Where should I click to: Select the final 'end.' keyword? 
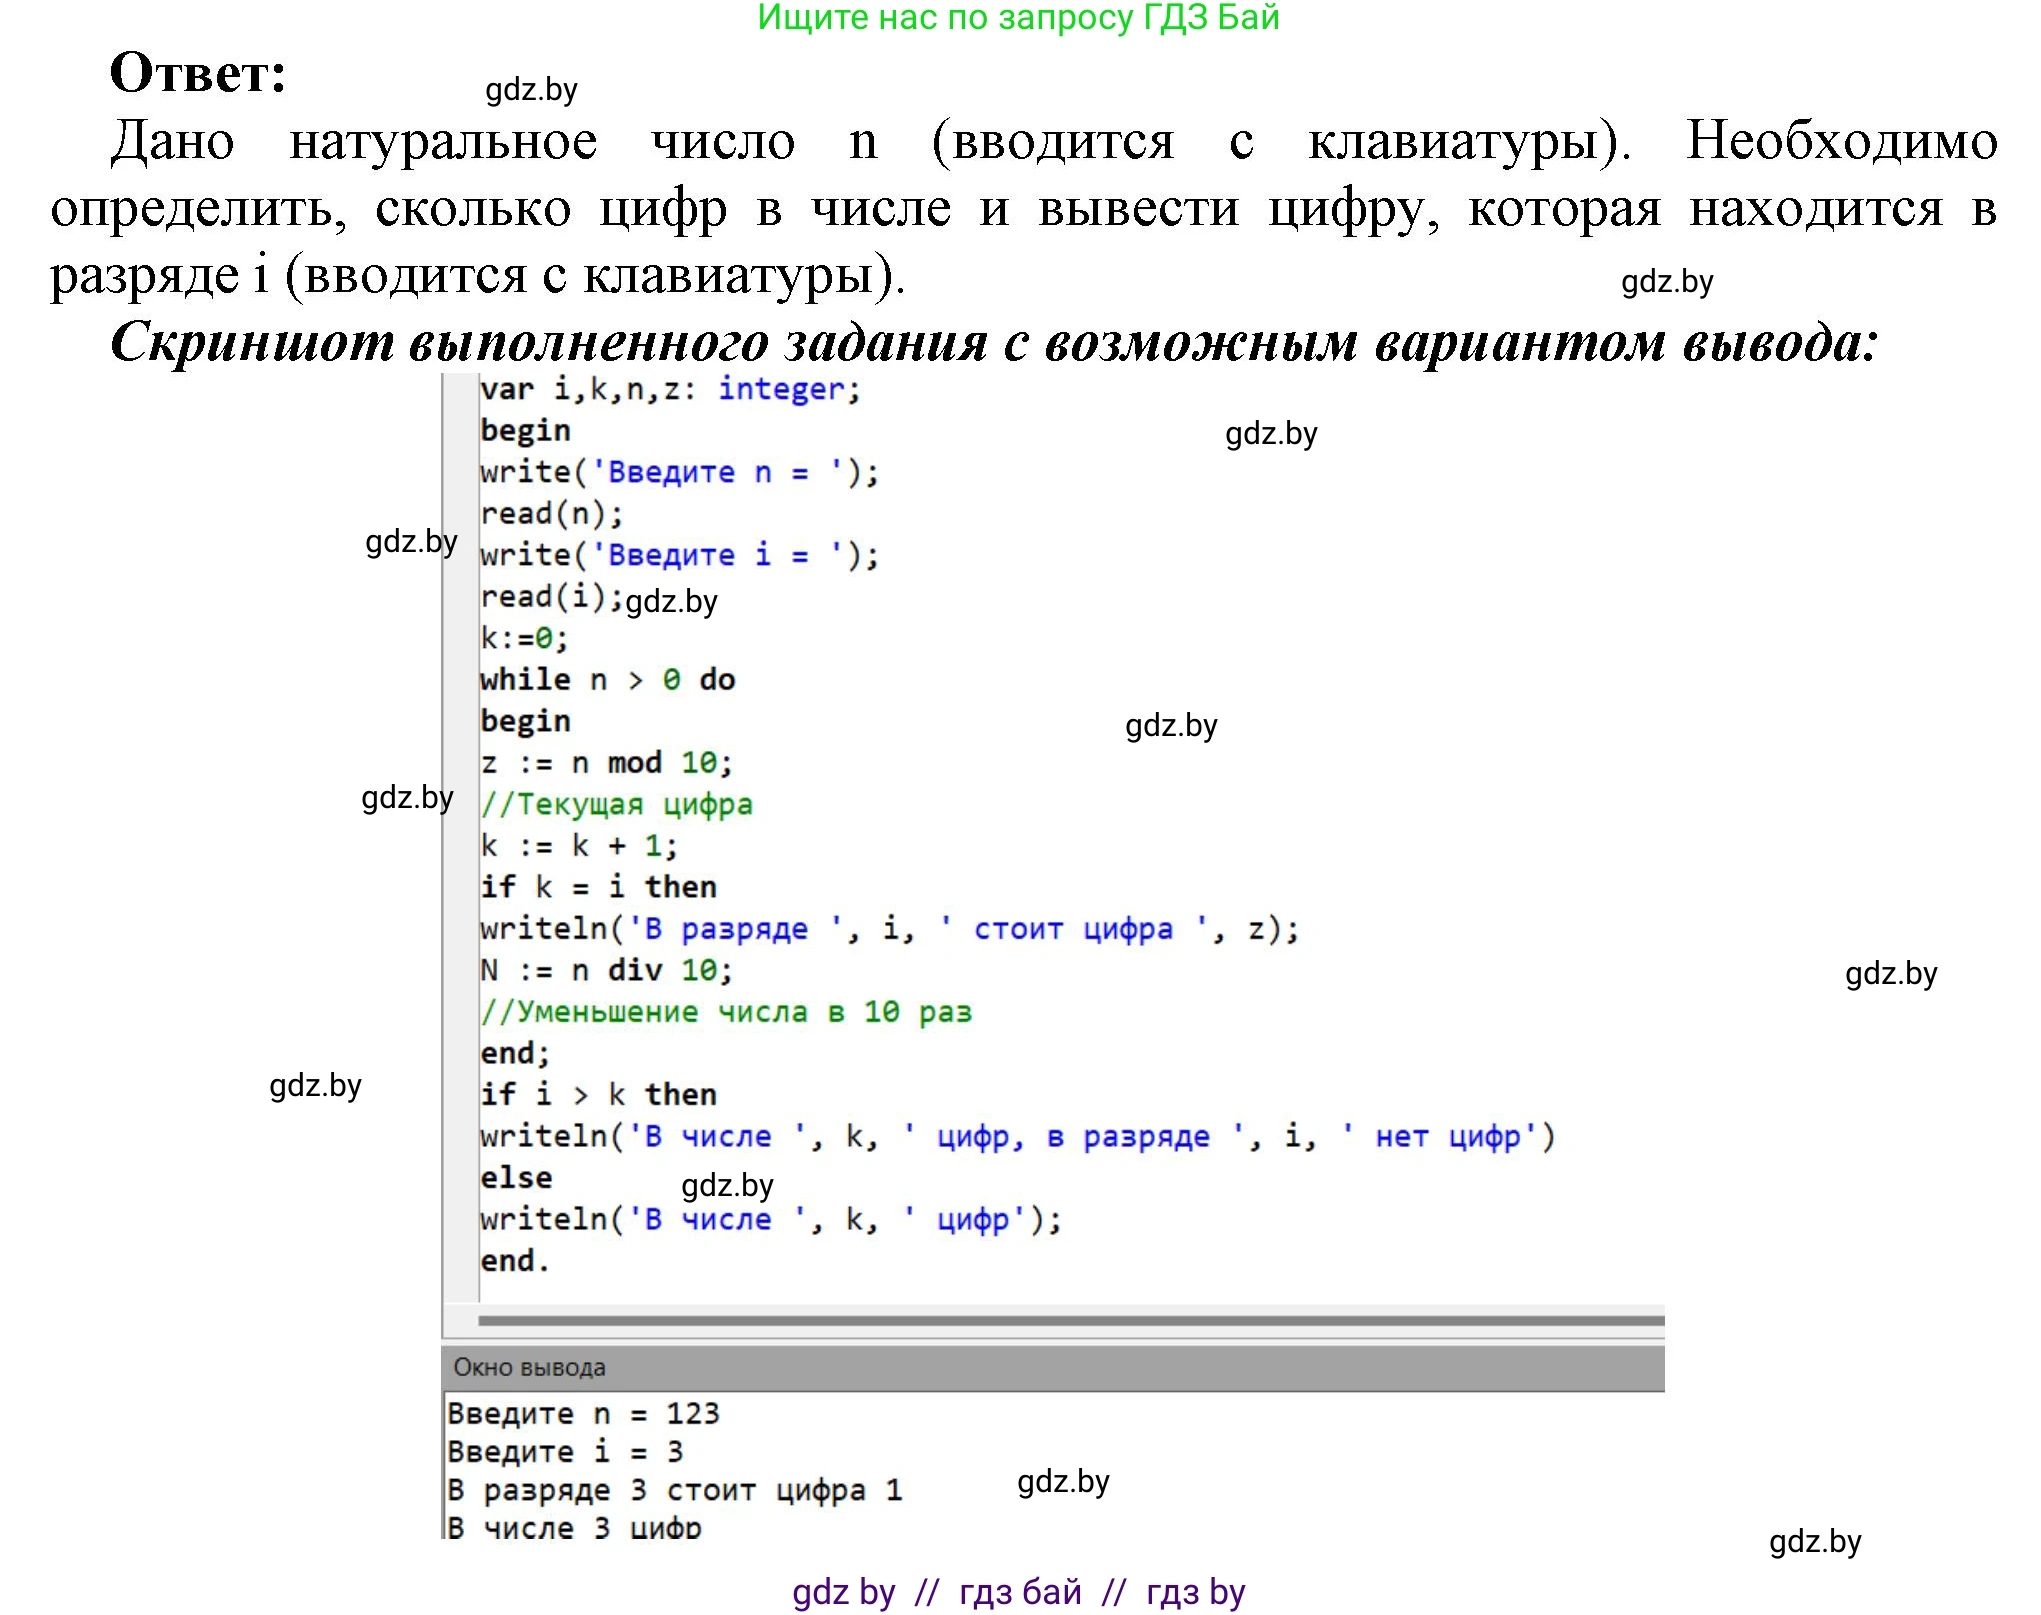click(x=512, y=1260)
